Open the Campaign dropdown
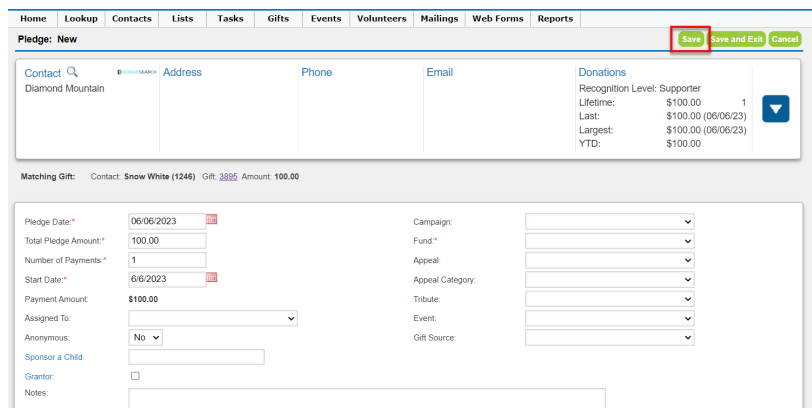This screenshot has width=812, height=412. pos(610,222)
